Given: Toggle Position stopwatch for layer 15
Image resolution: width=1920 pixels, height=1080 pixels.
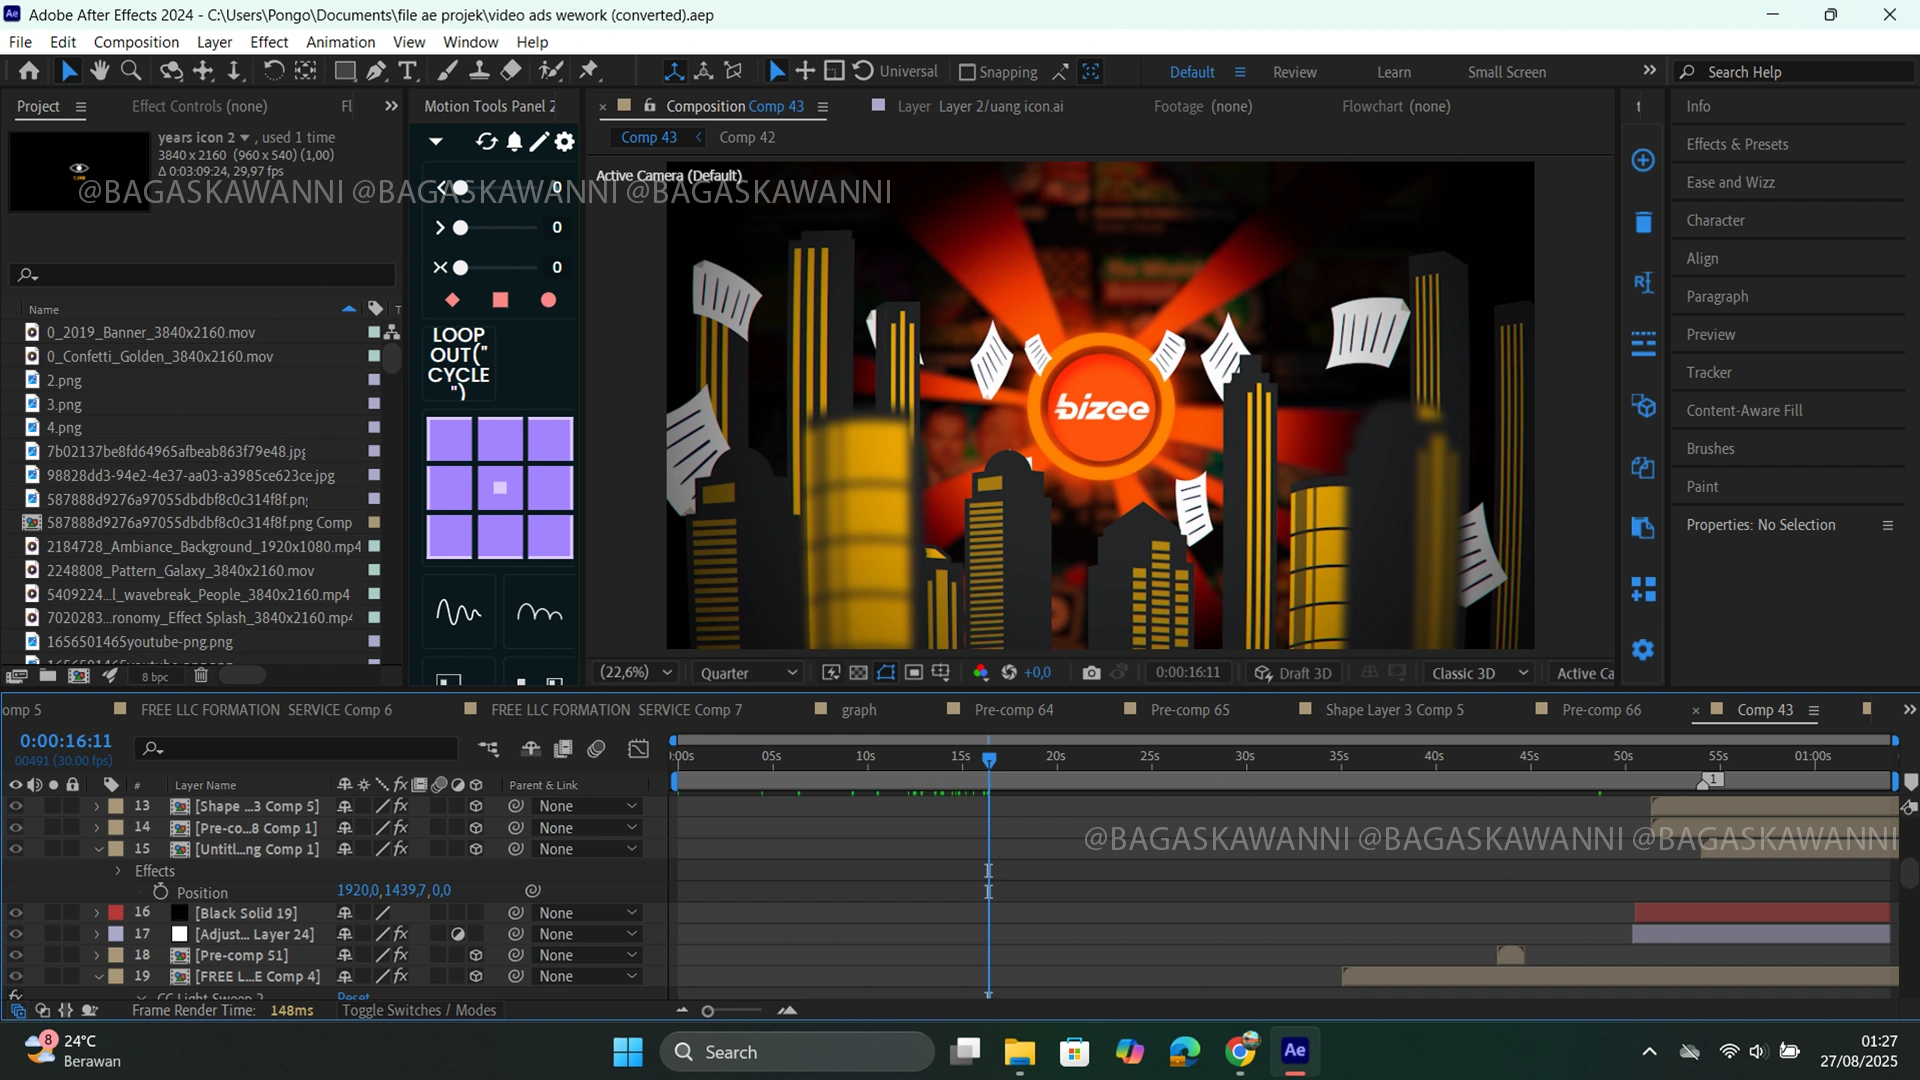Looking at the screenshot, I should 160,891.
